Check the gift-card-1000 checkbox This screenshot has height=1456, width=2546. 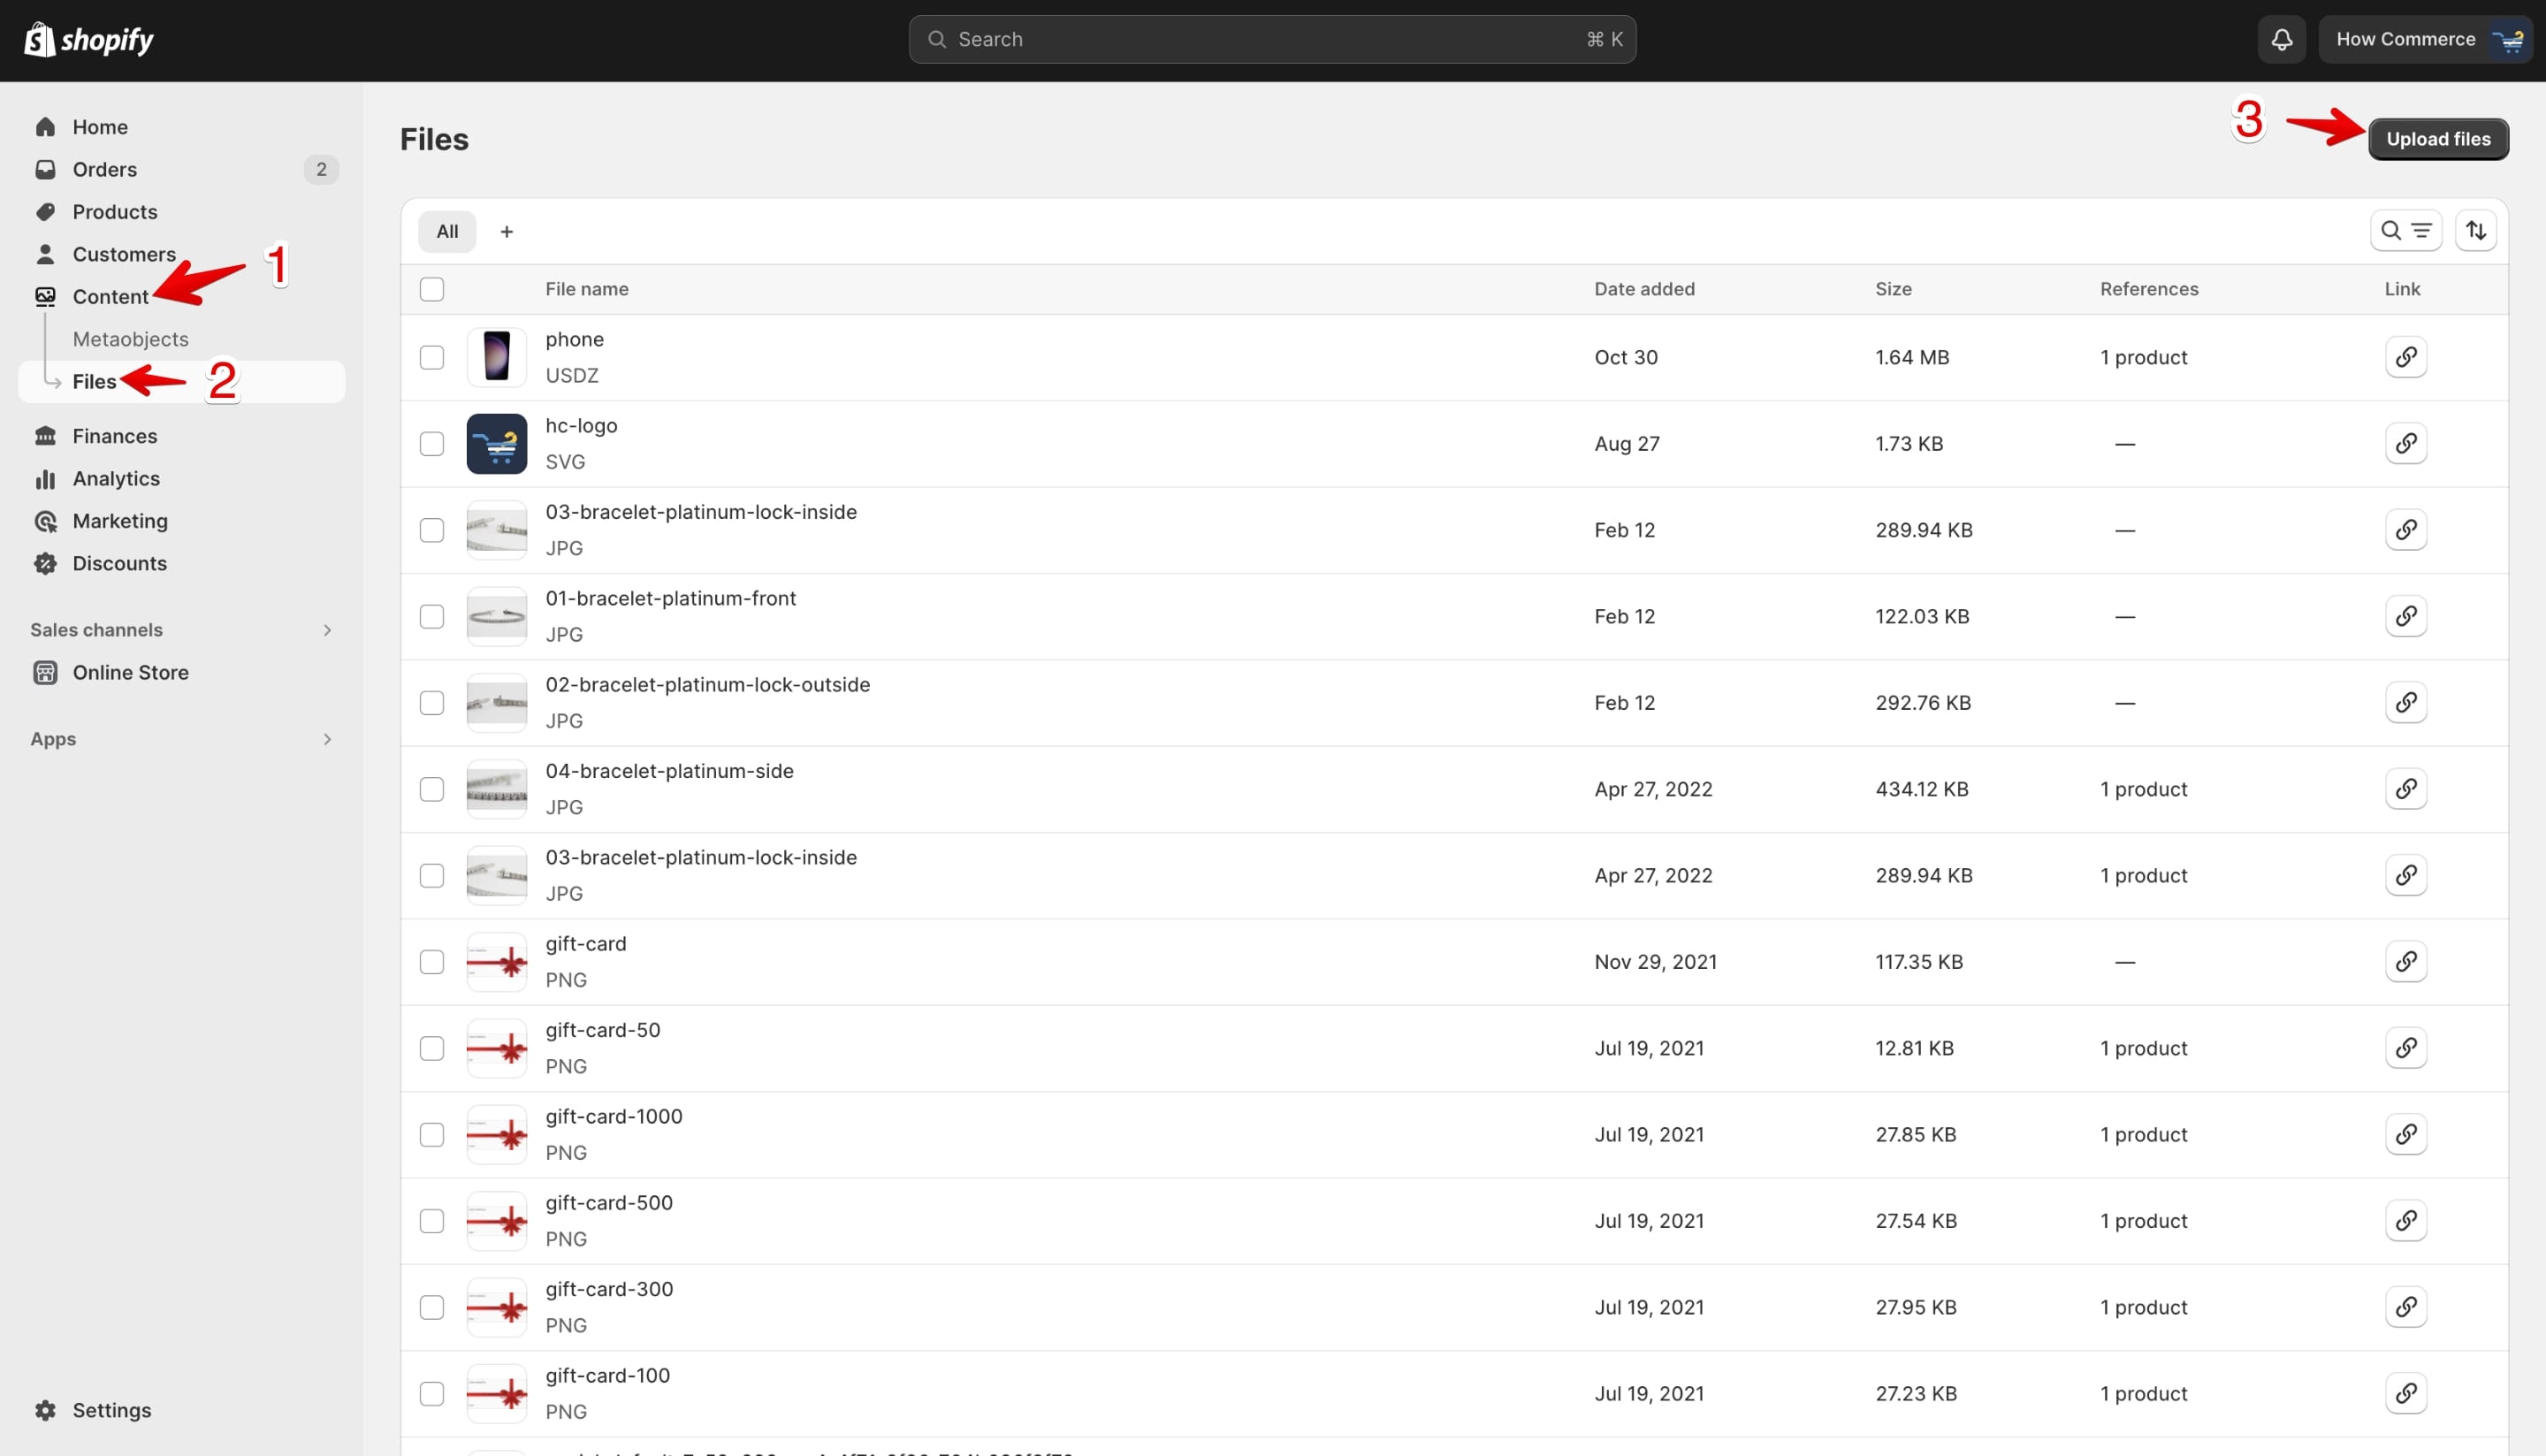[432, 1134]
